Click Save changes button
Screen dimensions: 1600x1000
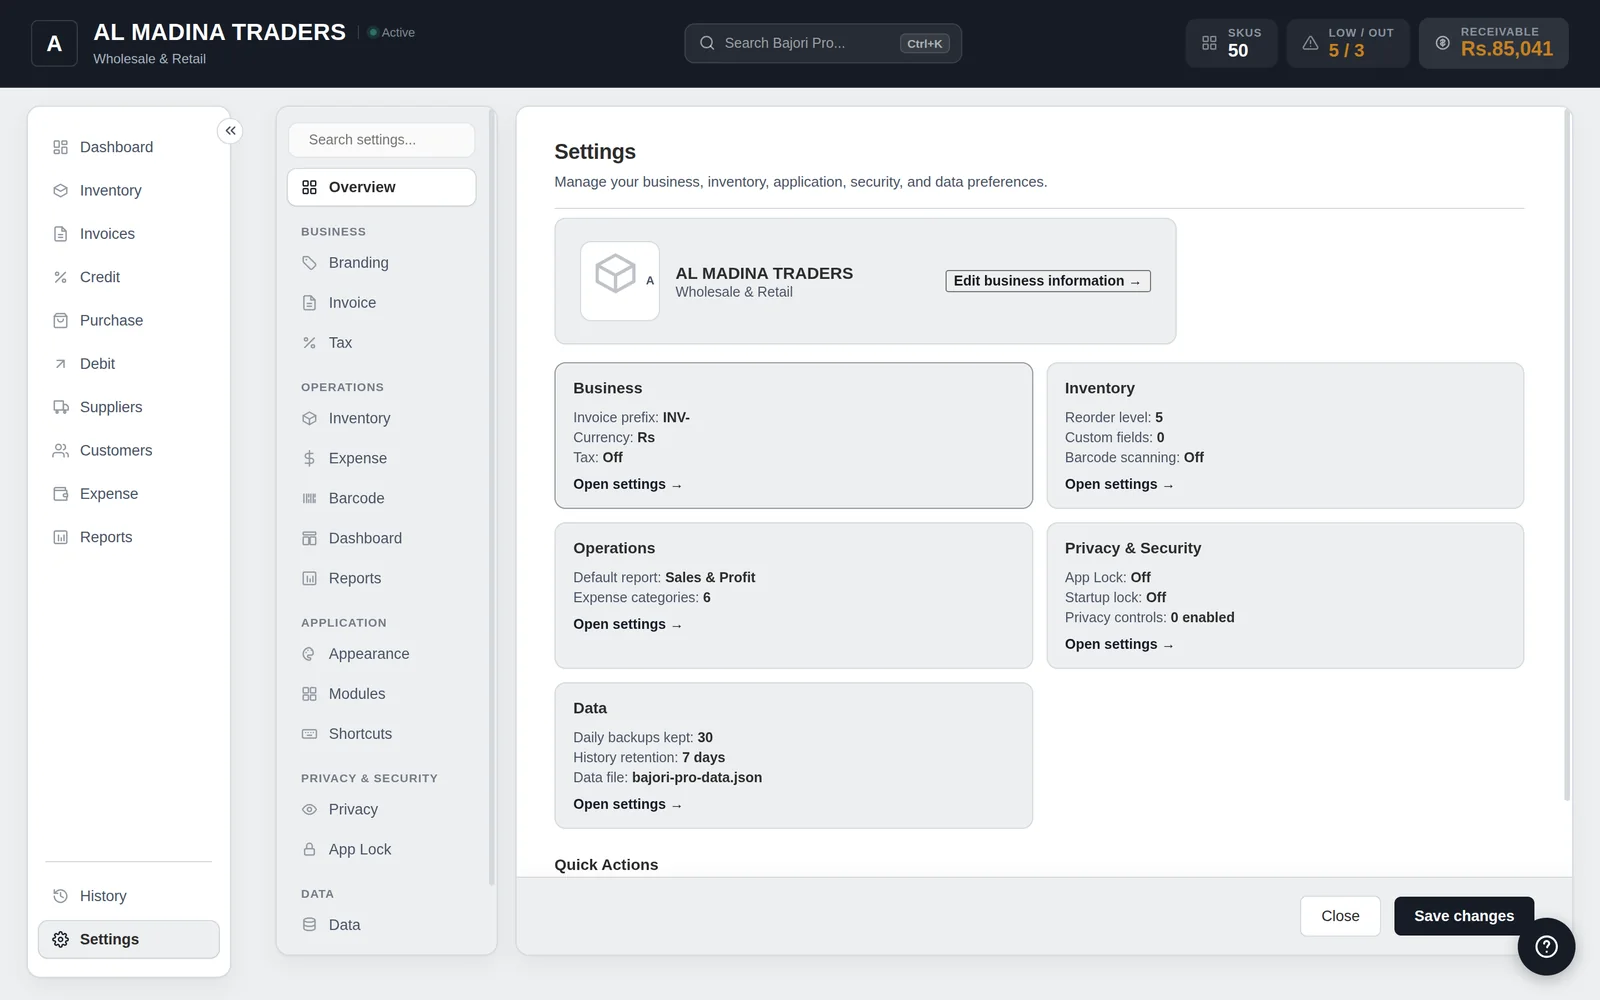[x=1464, y=916]
